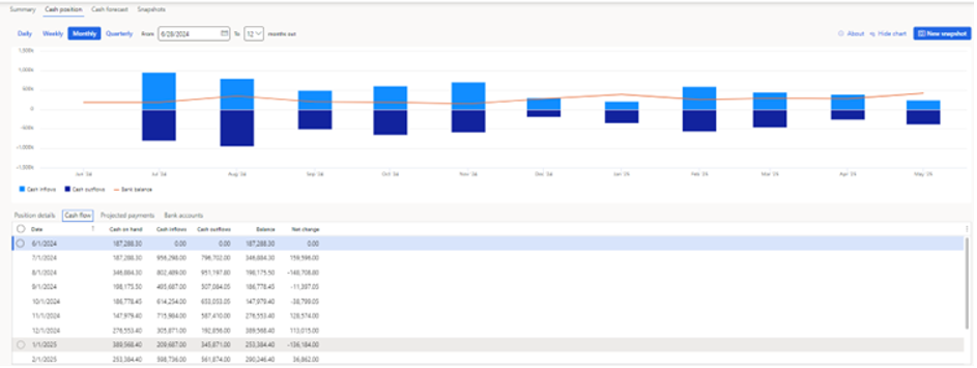977x368 pixels.
Task: Switch chart to Quarterly view
Action: tap(119, 34)
